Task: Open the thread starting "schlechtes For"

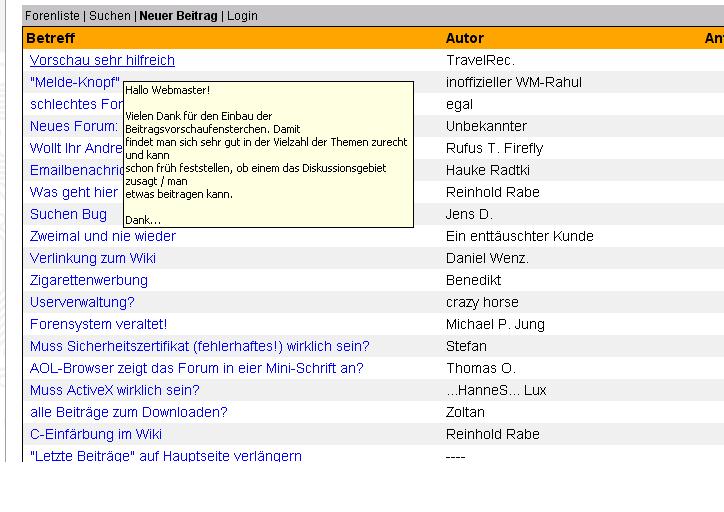Action: click(76, 104)
